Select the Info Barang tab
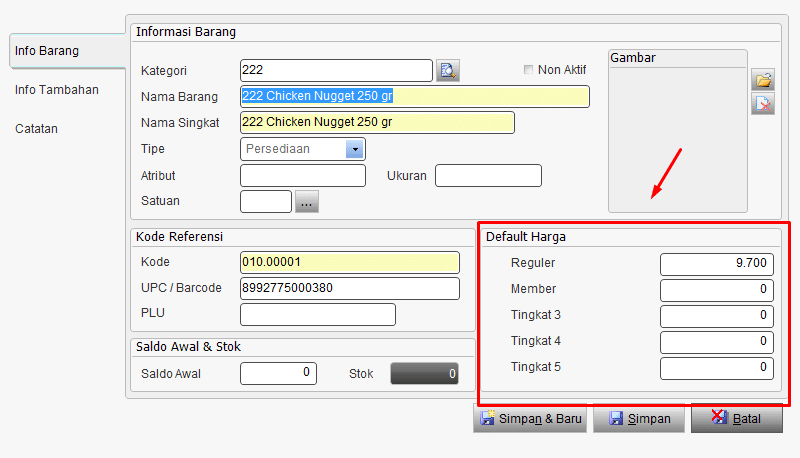The image size is (800, 458). (47, 50)
